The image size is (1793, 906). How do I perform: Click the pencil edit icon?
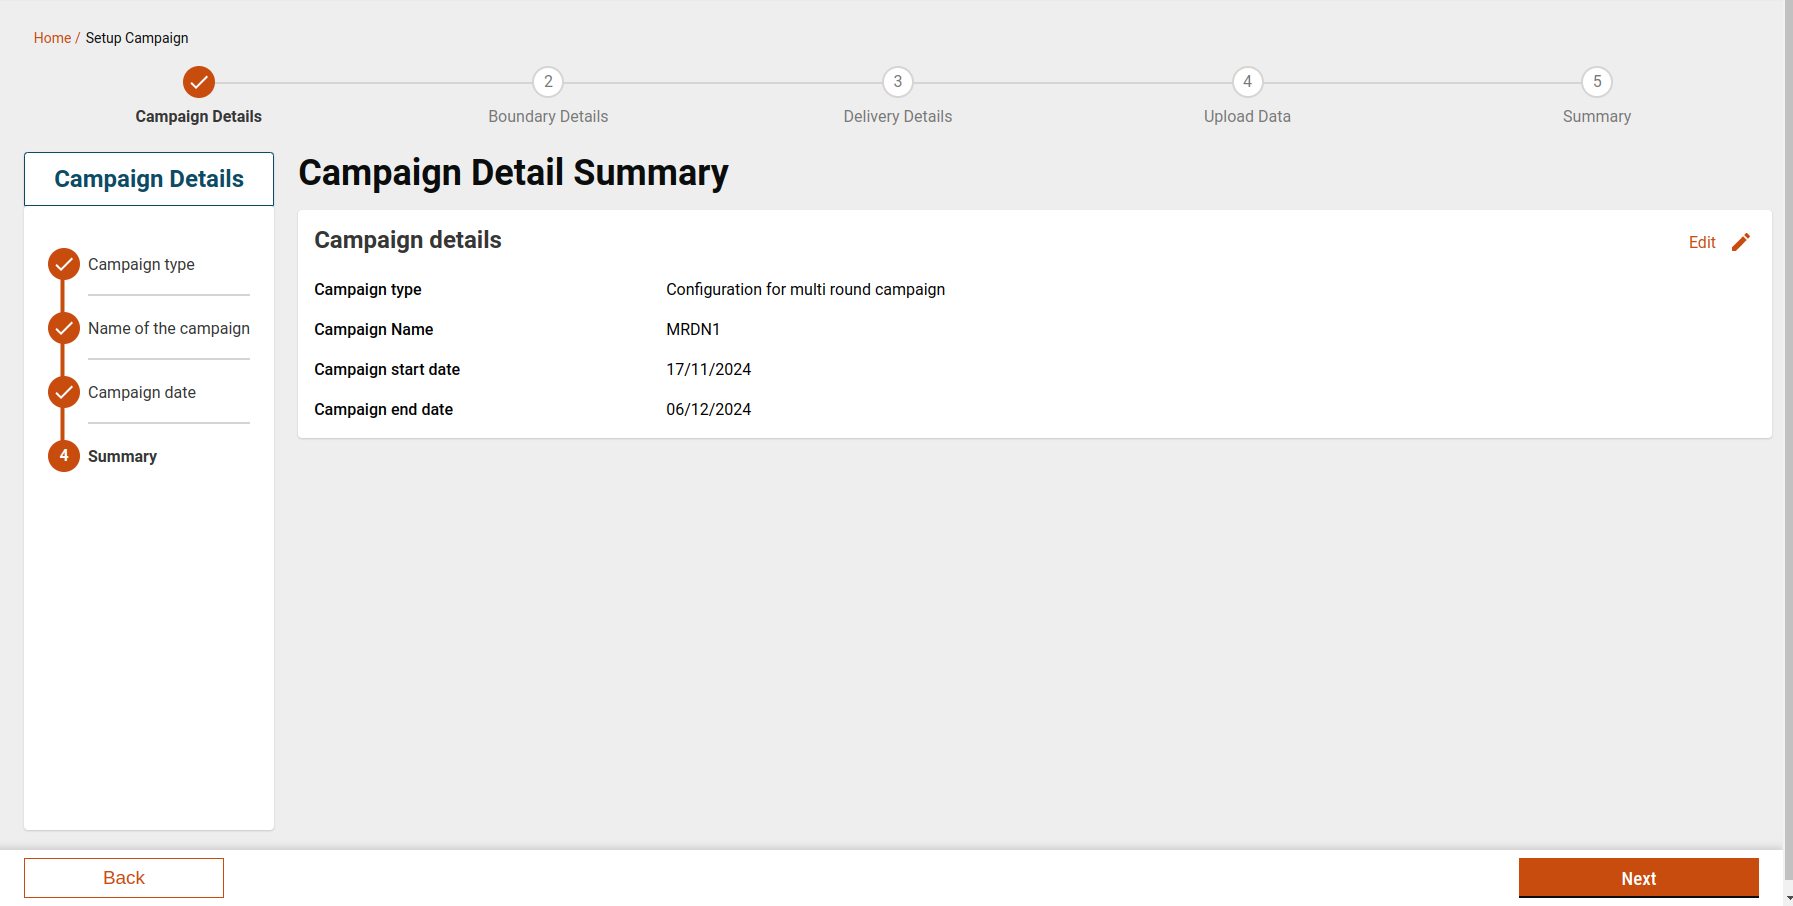(x=1740, y=242)
